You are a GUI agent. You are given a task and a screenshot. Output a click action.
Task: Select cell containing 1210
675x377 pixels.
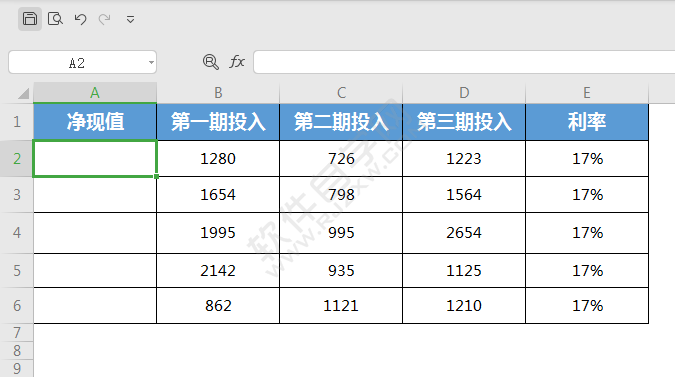coord(464,306)
